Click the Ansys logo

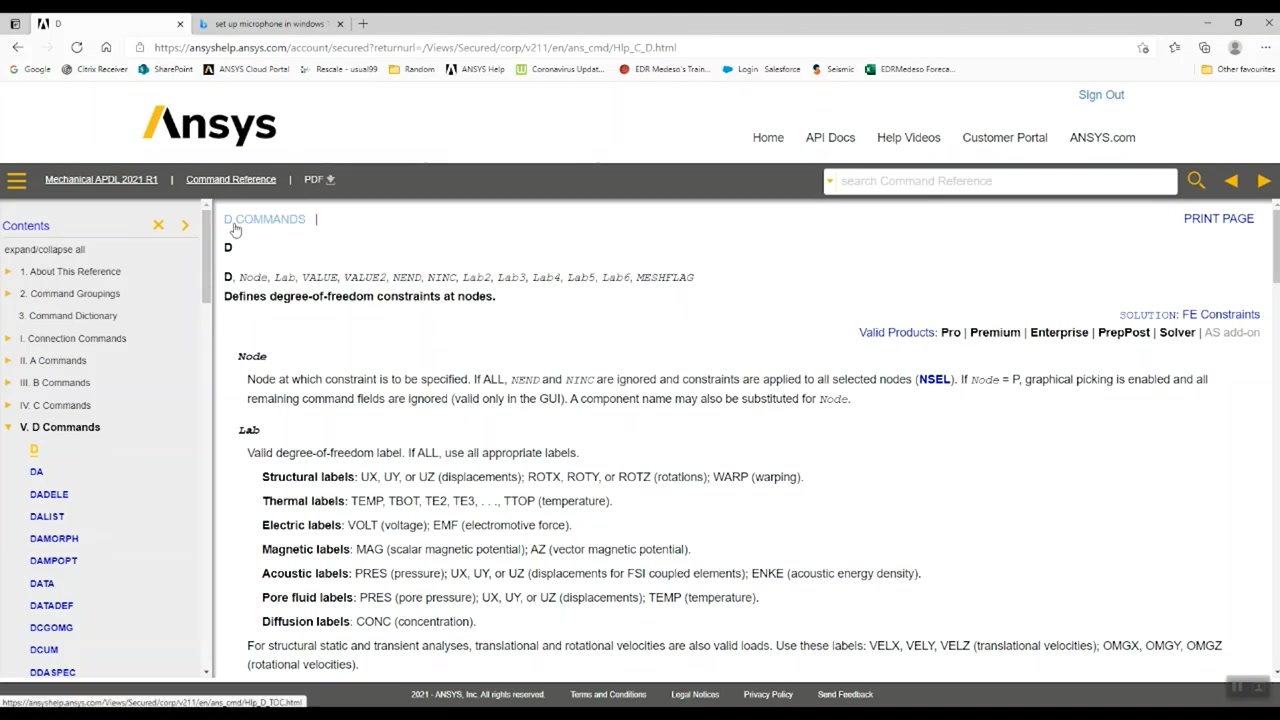208,123
